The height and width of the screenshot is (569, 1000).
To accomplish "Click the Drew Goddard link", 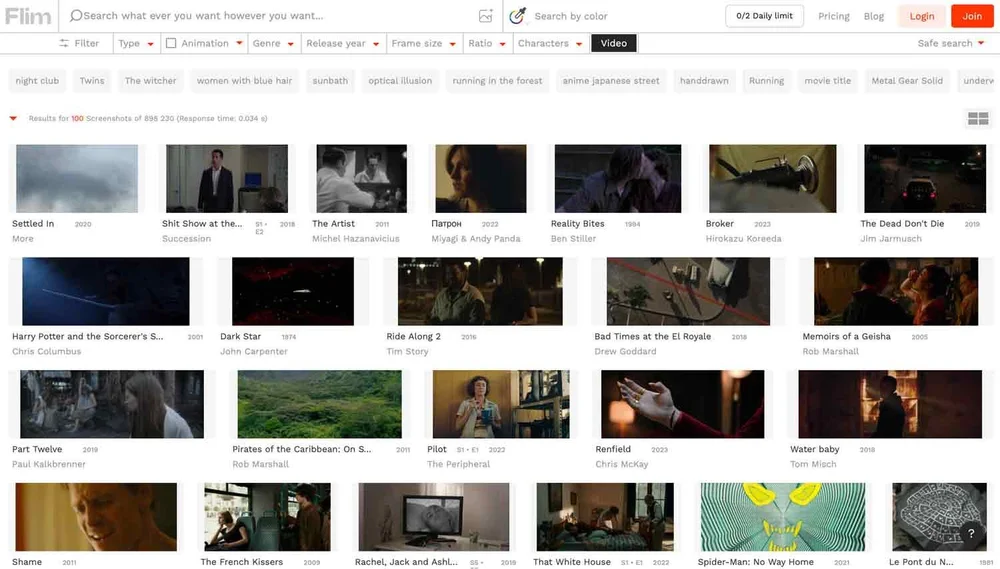I will tap(625, 351).
